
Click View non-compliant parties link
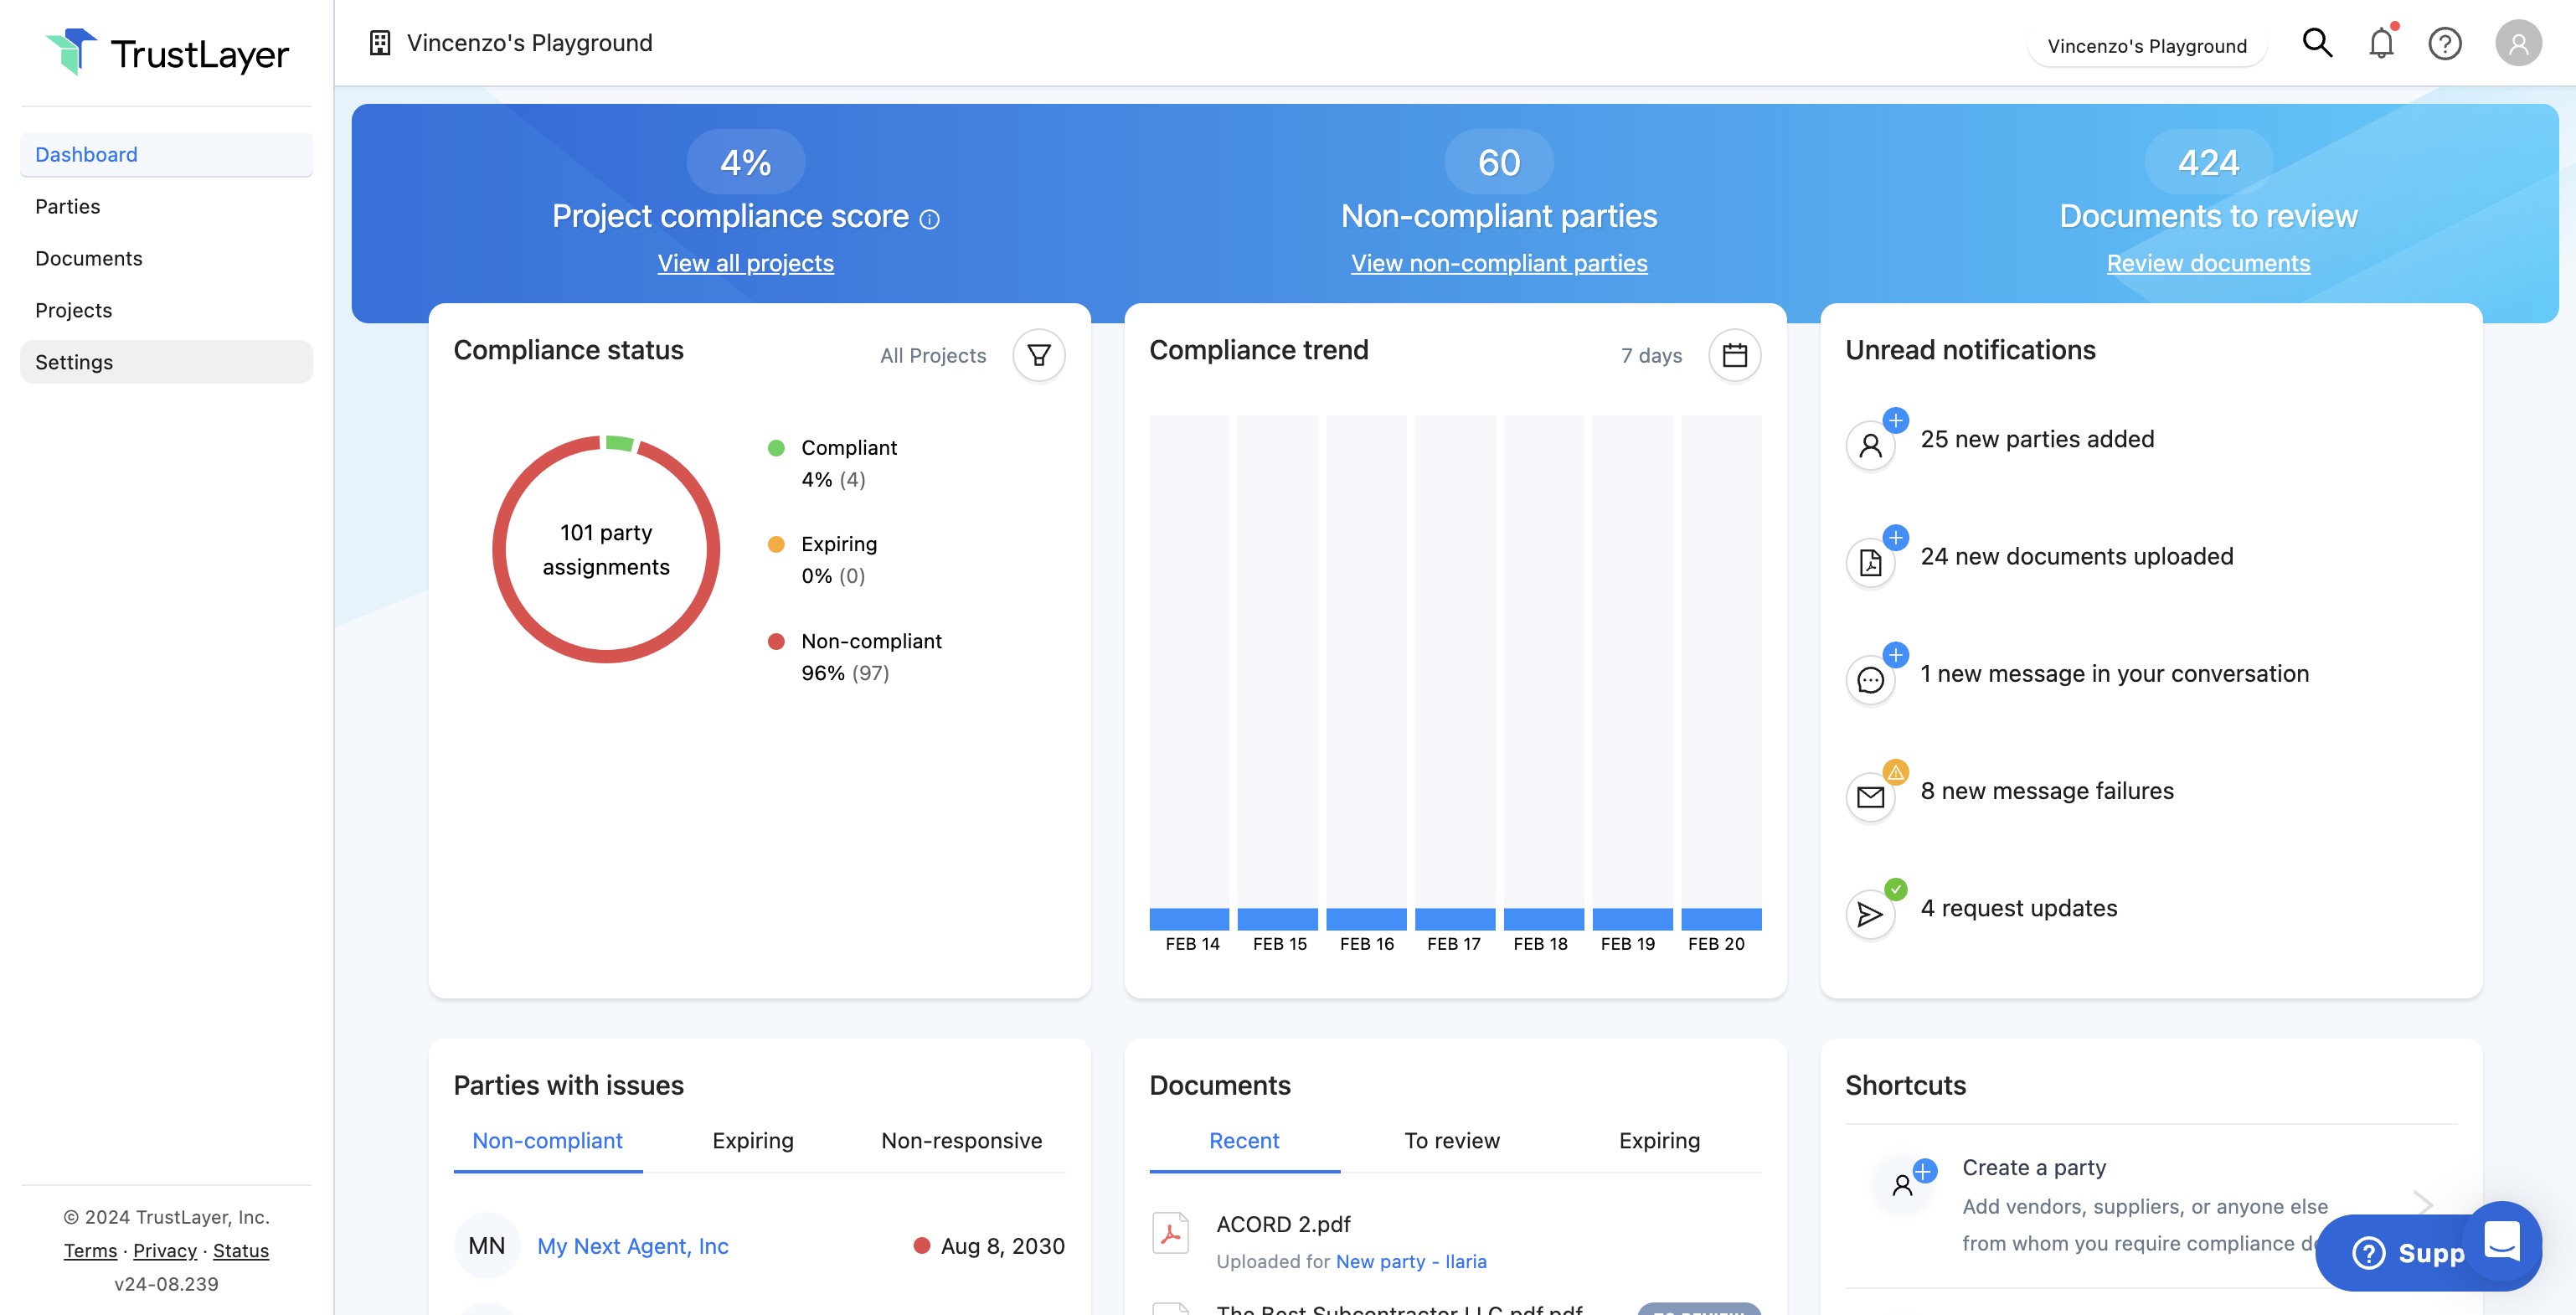pyautogui.click(x=1498, y=263)
